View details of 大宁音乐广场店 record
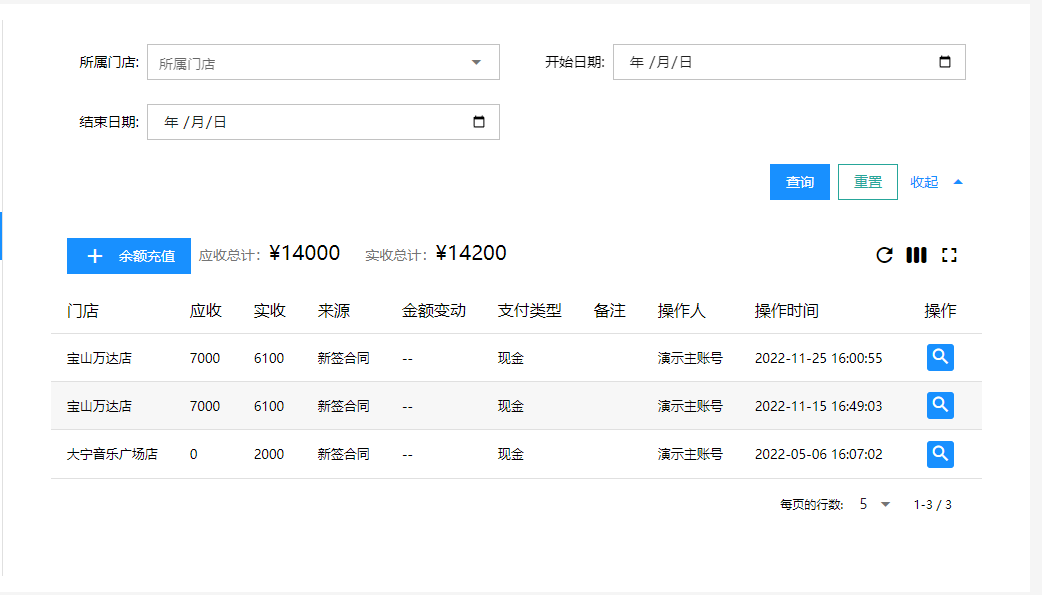 coord(940,454)
